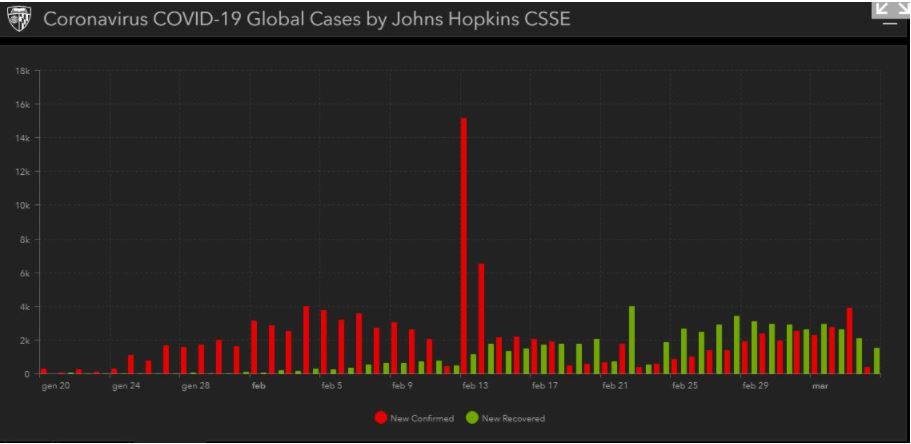911x444 pixels.
Task: Click the 14k y-axis label
Action: pyautogui.click(x=23, y=138)
